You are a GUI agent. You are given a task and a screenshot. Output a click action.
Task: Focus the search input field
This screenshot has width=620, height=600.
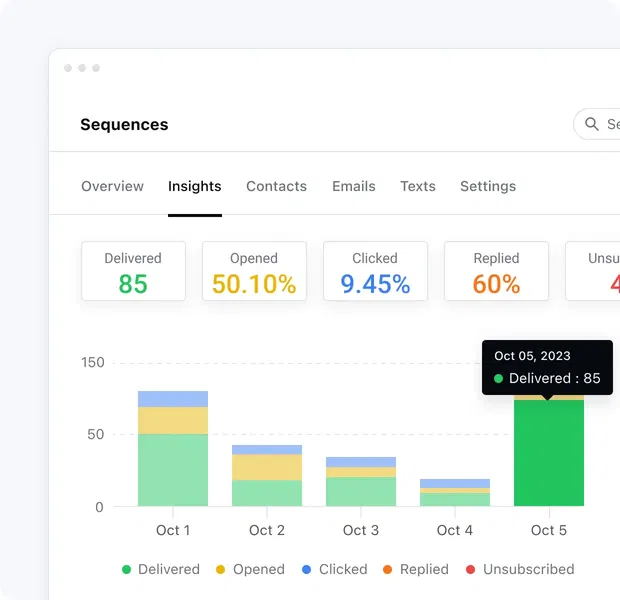point(611,125)
